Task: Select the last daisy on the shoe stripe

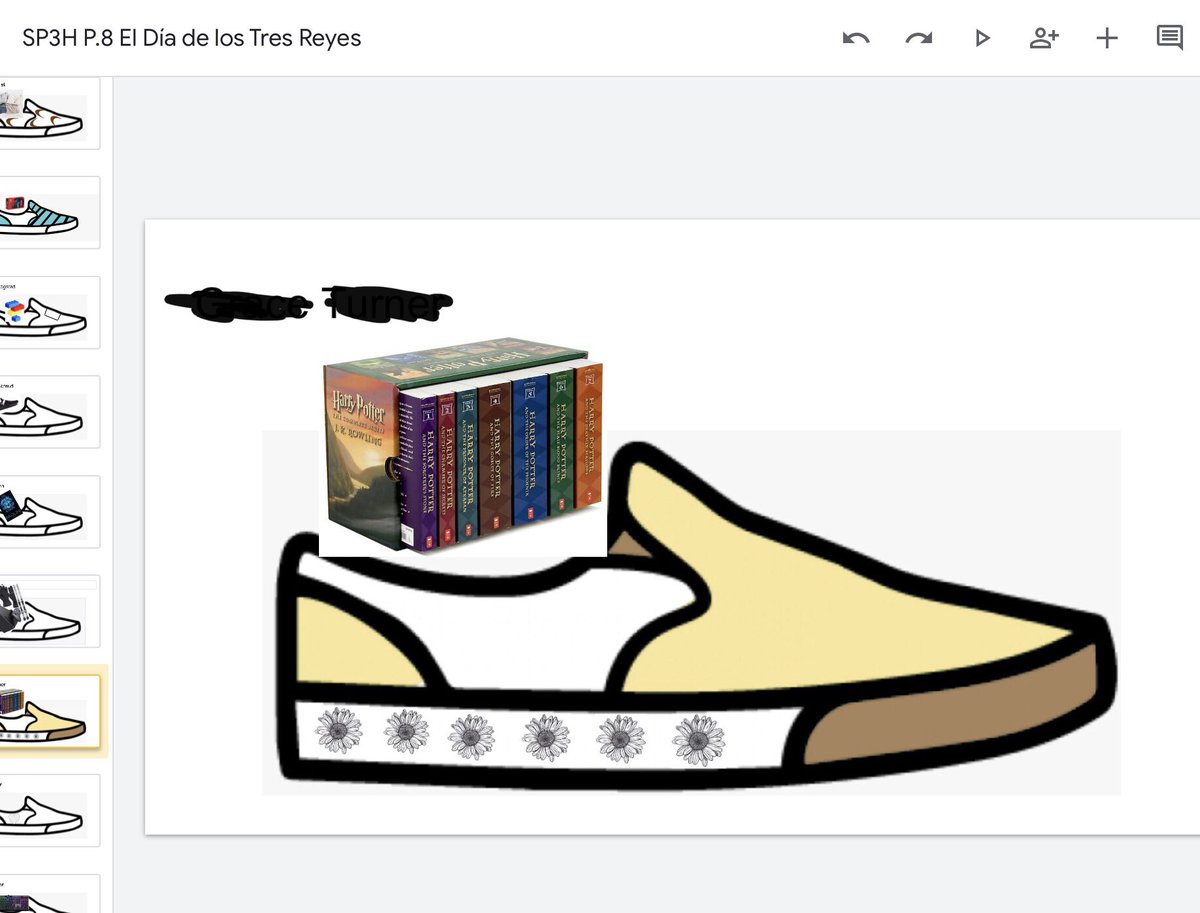Action: [x=698, y=740]
